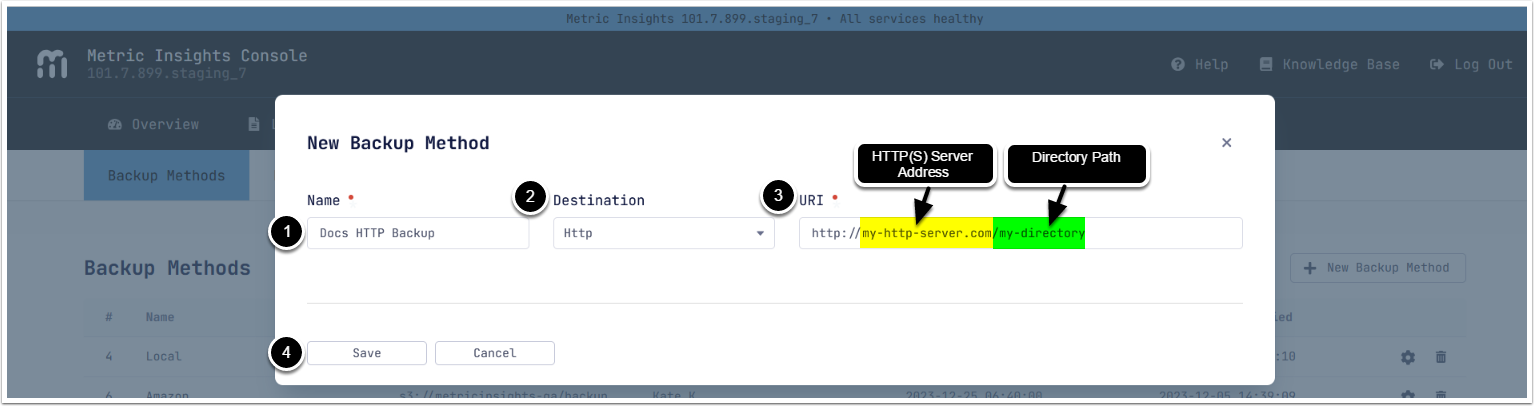
Task: Select the Local row name
Action: click(163, 357)
